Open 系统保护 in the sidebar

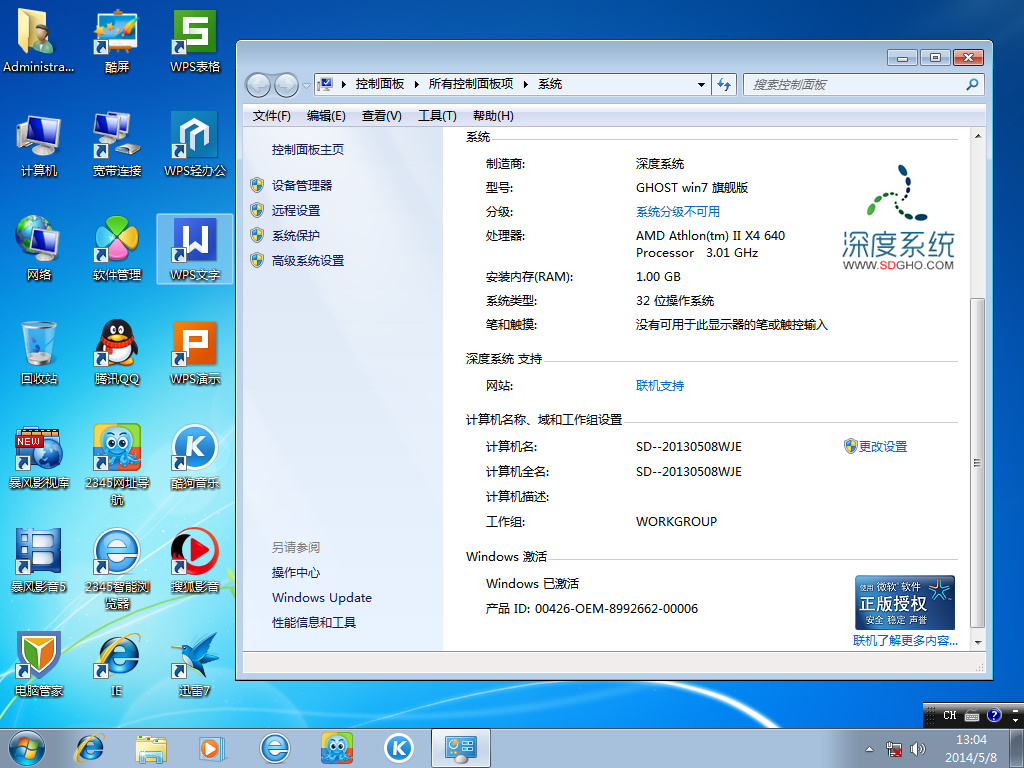[296, 235]
